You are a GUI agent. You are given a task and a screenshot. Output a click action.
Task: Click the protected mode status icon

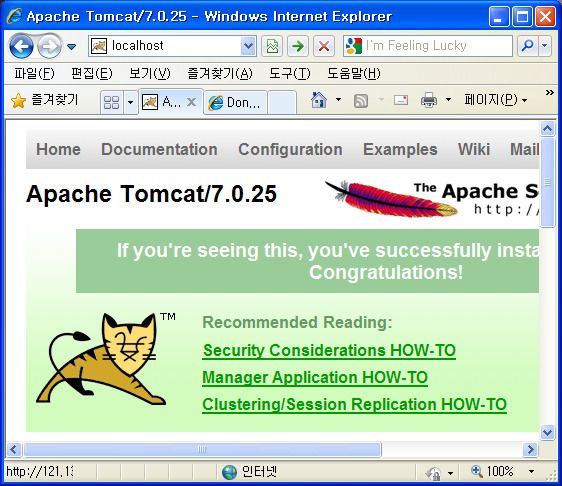(x=433, y=473)
